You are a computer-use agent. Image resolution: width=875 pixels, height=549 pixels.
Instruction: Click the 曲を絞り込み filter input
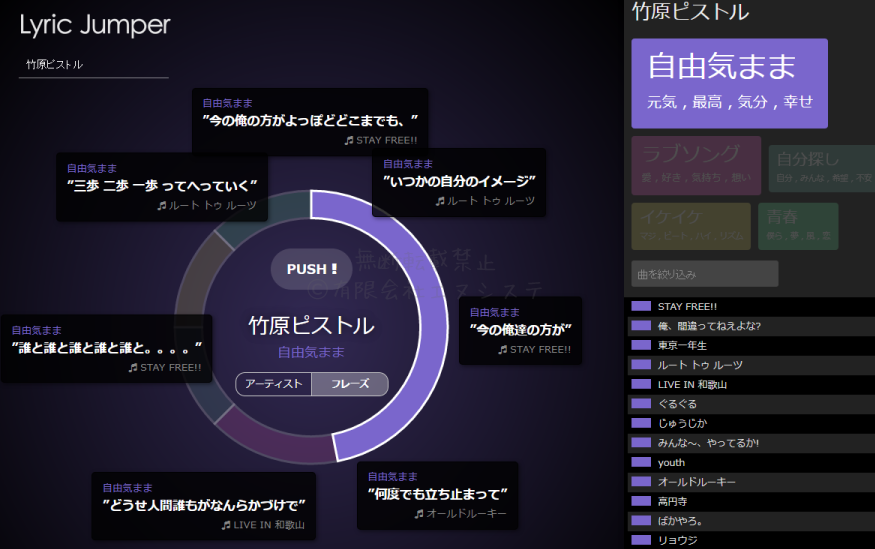(705, 274)
